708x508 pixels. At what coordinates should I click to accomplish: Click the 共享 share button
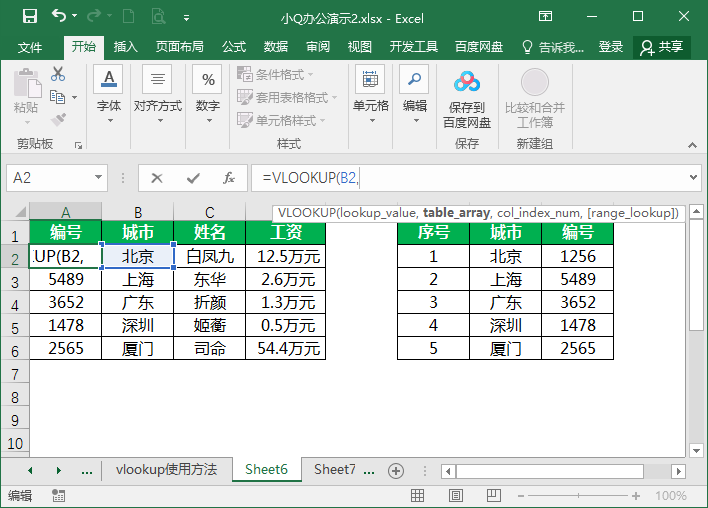(x=661, y=47)
